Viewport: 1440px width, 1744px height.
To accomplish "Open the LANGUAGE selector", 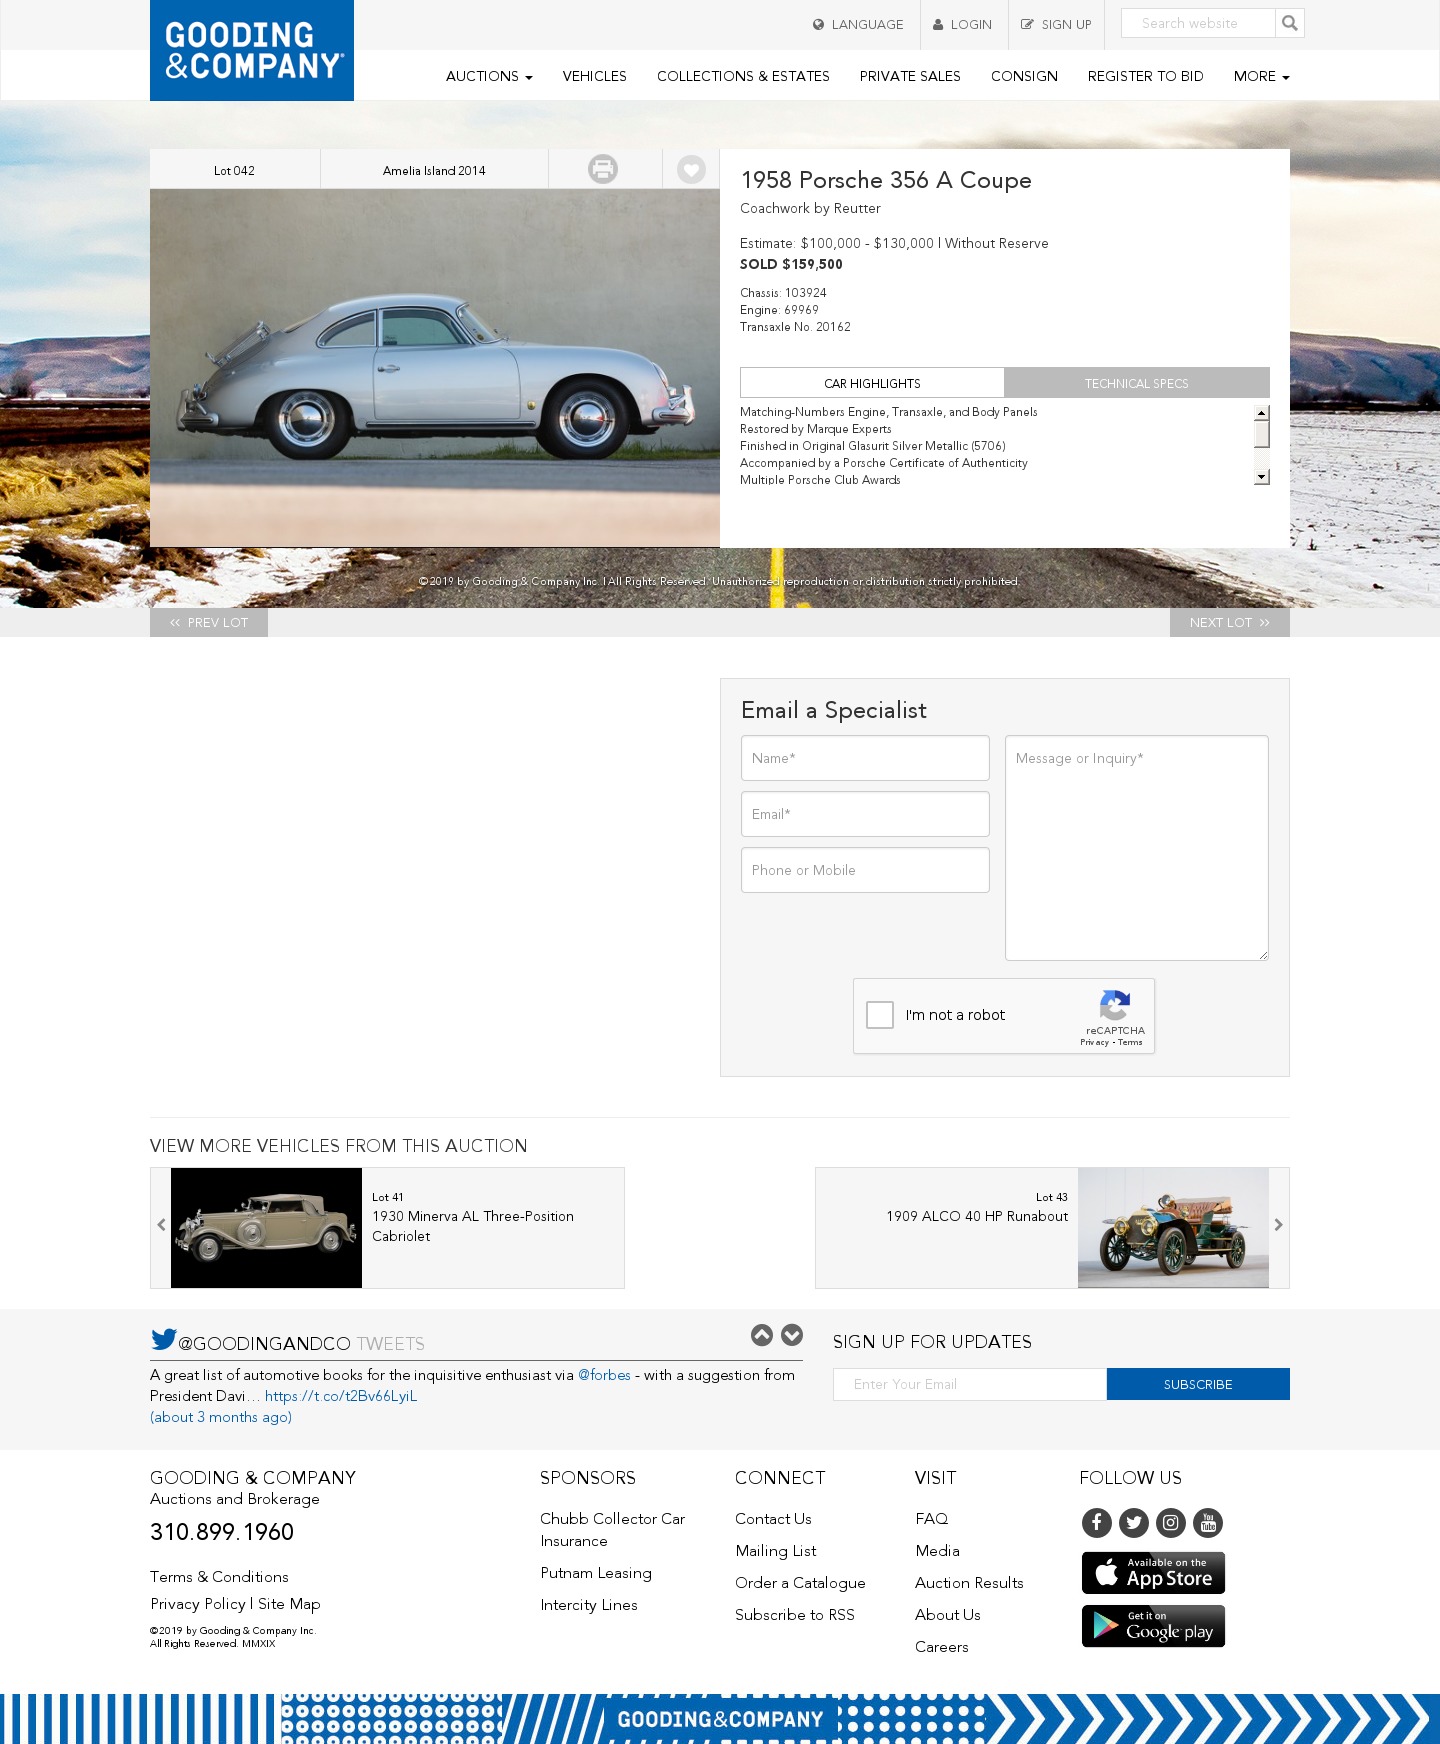I will click(x=858, y=25).
